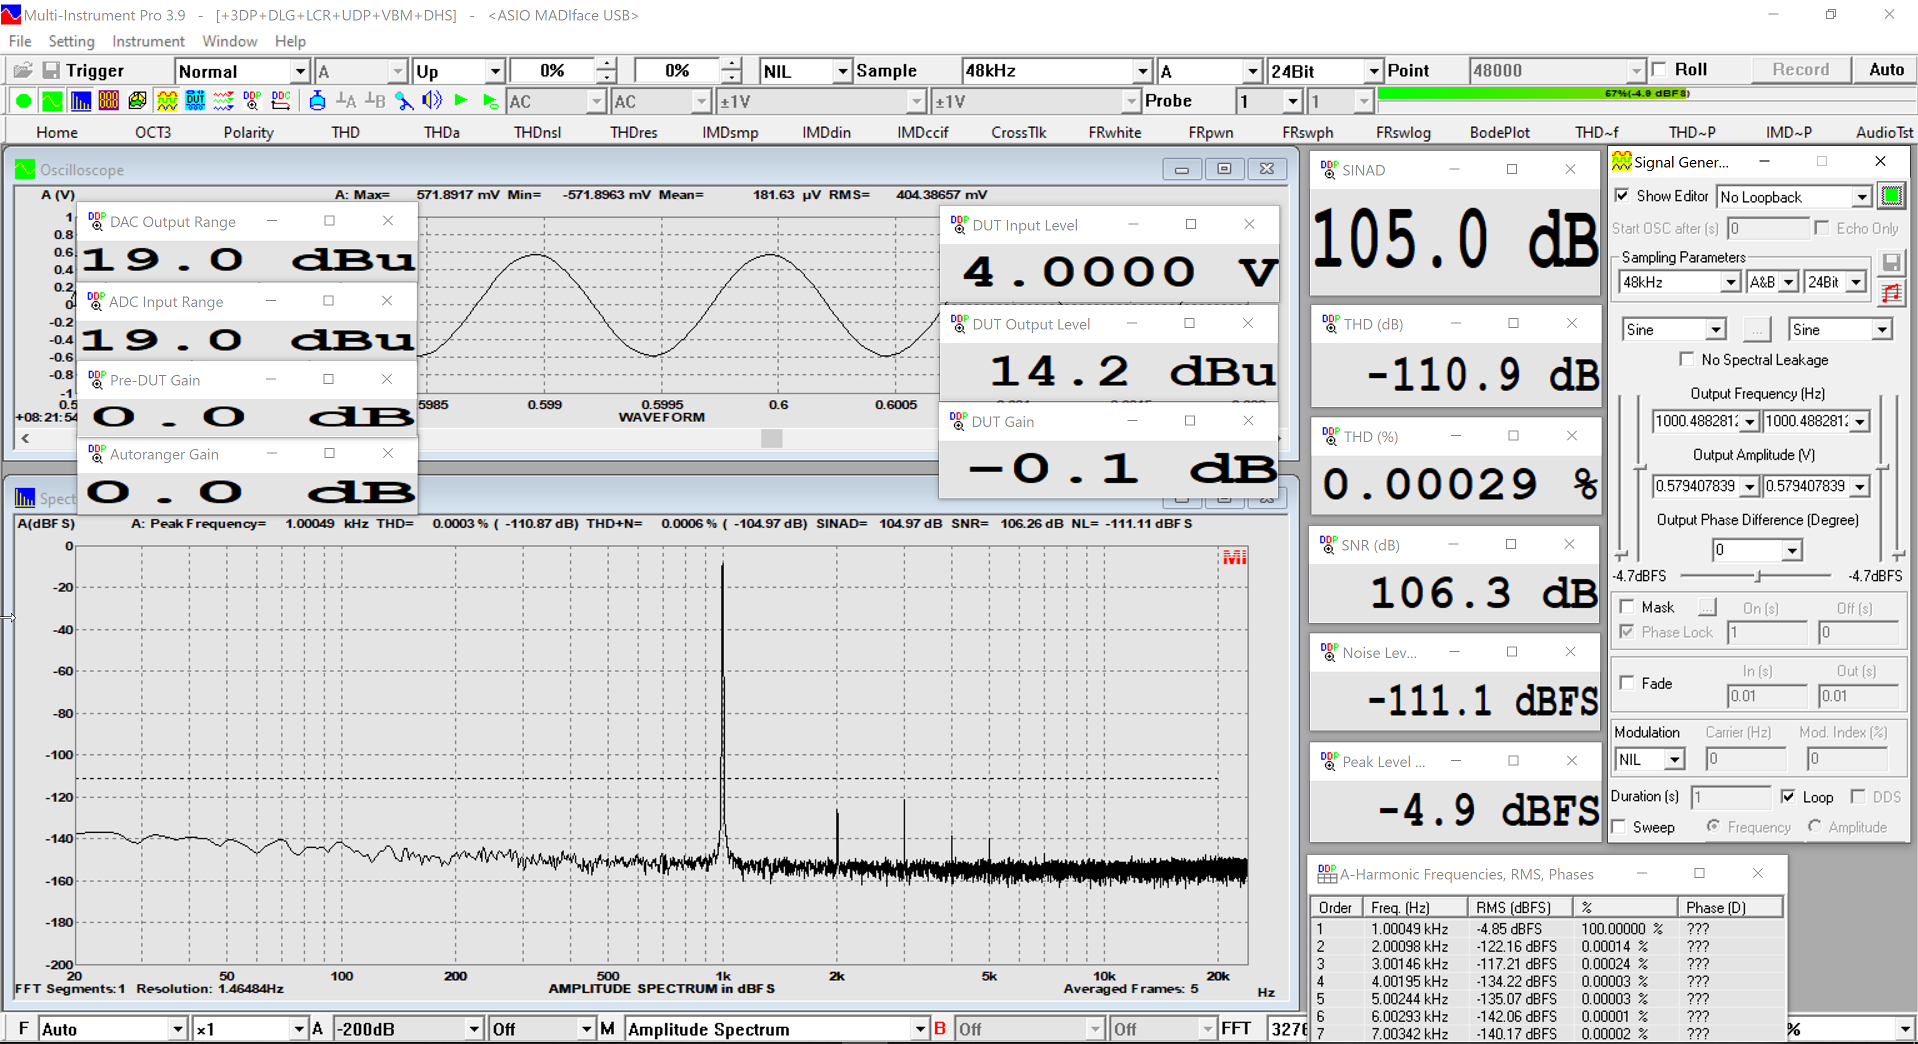Click the green play button in toolbar
The width and height of the screenshot is (1918, 1044).
click(x=461, y=101)
